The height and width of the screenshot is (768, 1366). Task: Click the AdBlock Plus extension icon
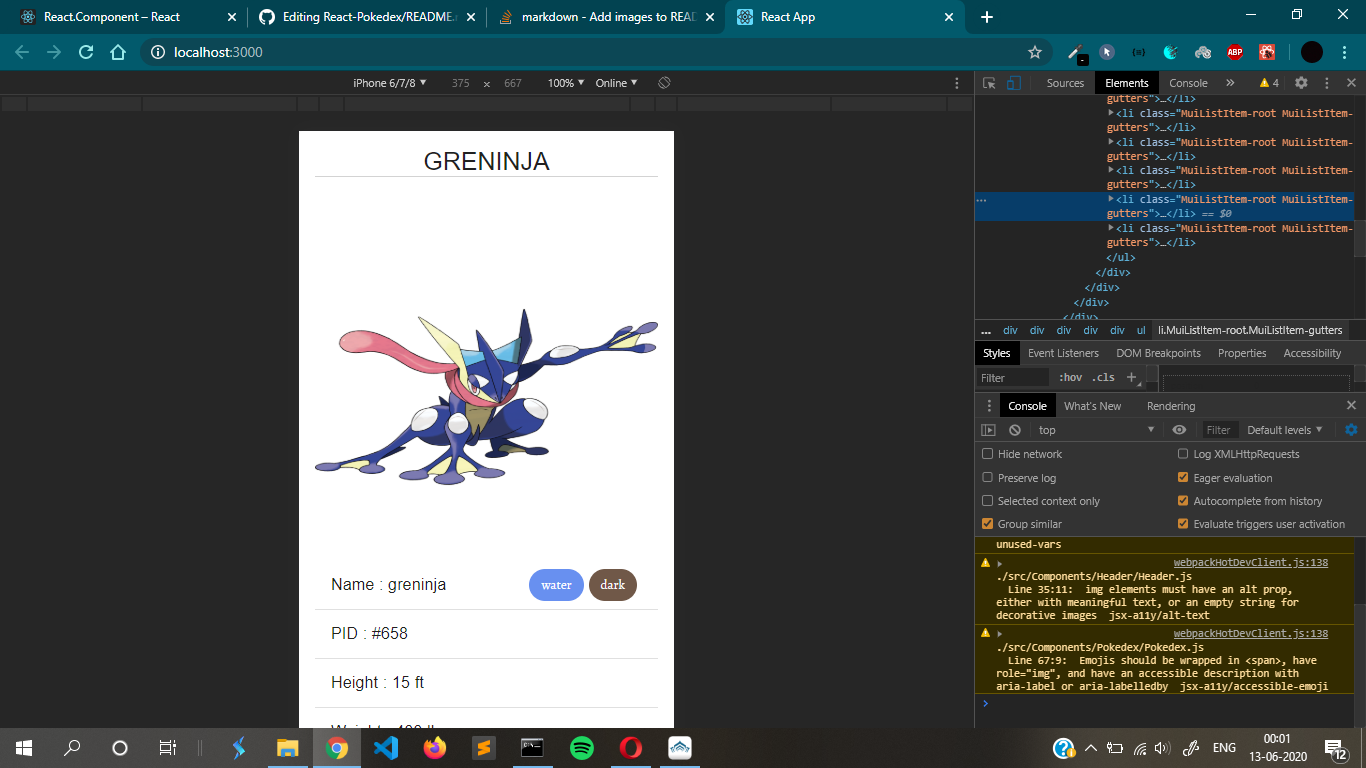point(1235,52)
